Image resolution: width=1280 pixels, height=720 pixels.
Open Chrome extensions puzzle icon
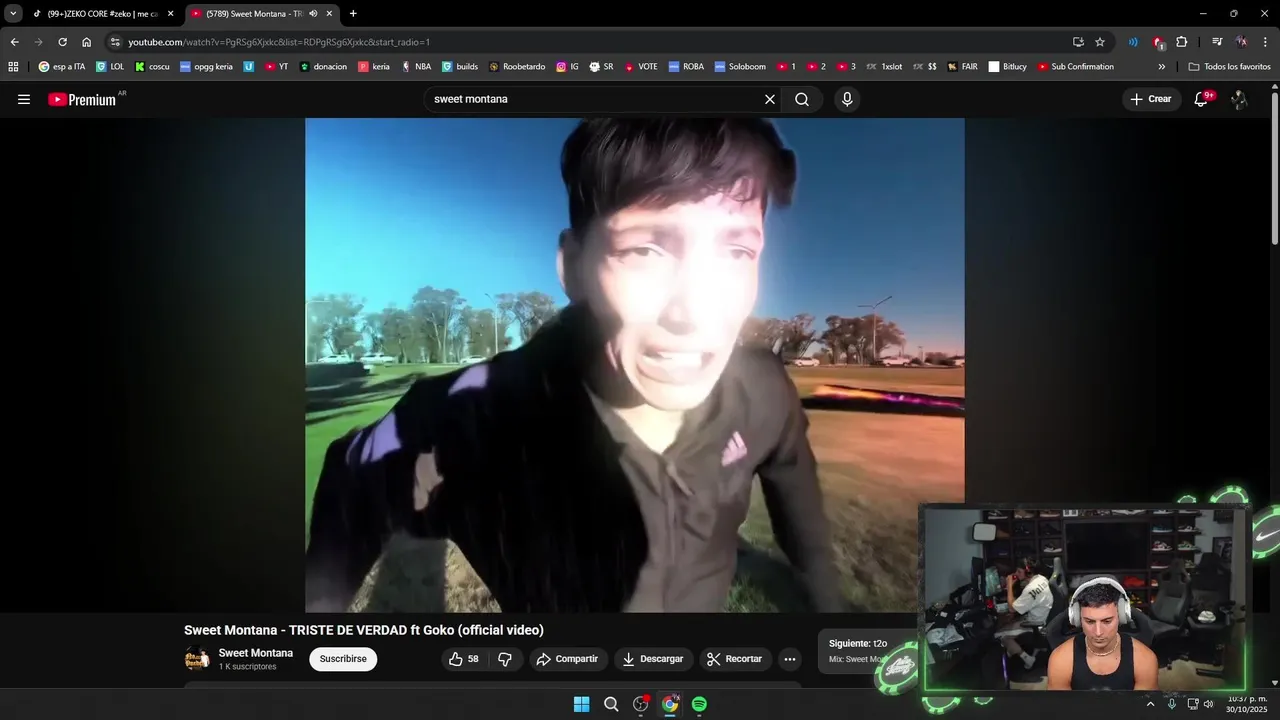pos(1182,42)
